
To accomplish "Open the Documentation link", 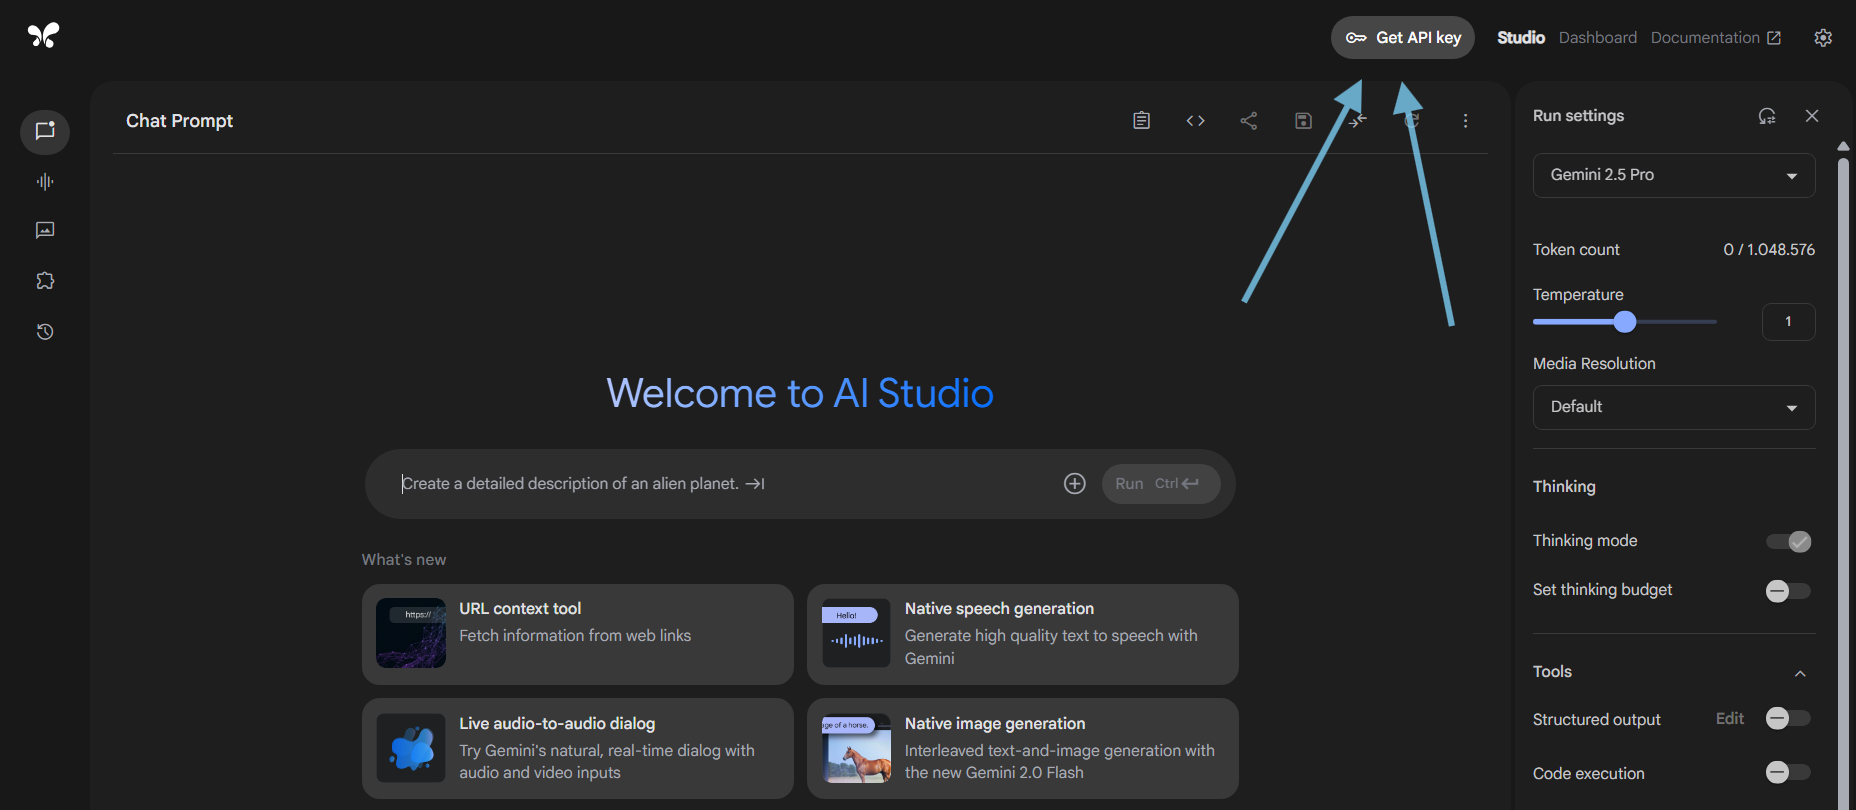I will (x=1716, y=38).
